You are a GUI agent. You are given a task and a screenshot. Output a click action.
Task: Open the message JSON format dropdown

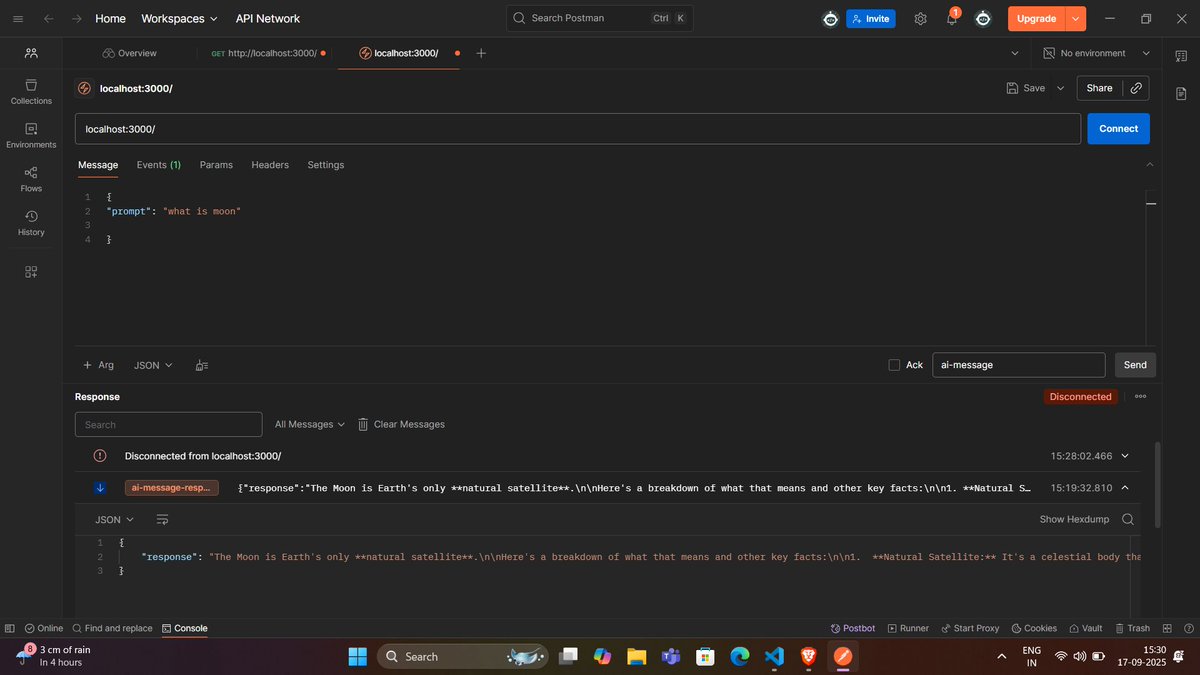pos(153,365)
